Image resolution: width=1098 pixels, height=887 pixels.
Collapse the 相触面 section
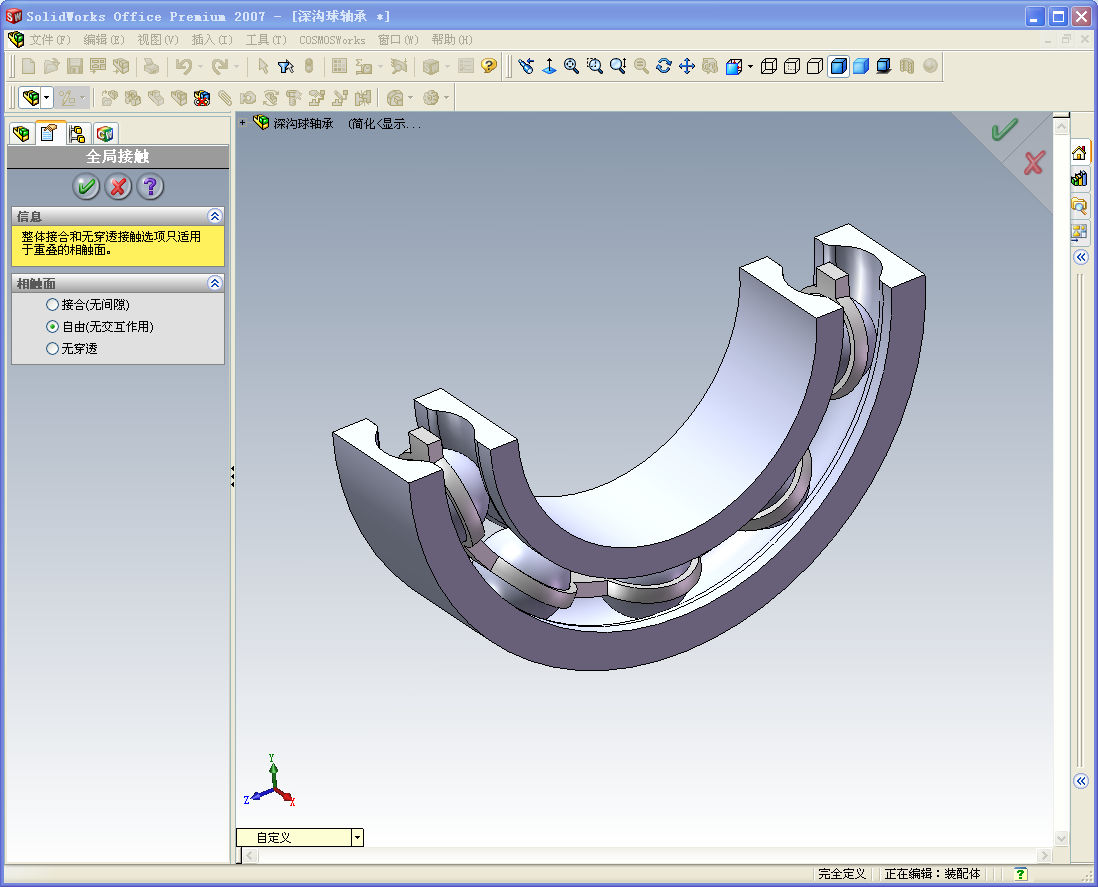(x=215, y=283)
